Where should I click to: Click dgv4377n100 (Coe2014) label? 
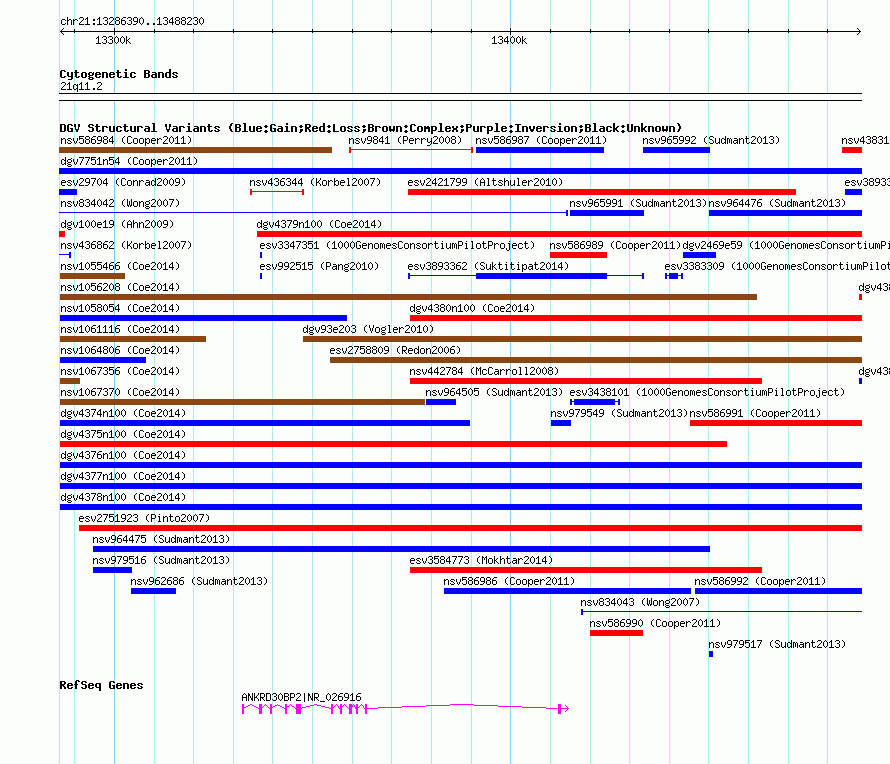click(123, 476)
